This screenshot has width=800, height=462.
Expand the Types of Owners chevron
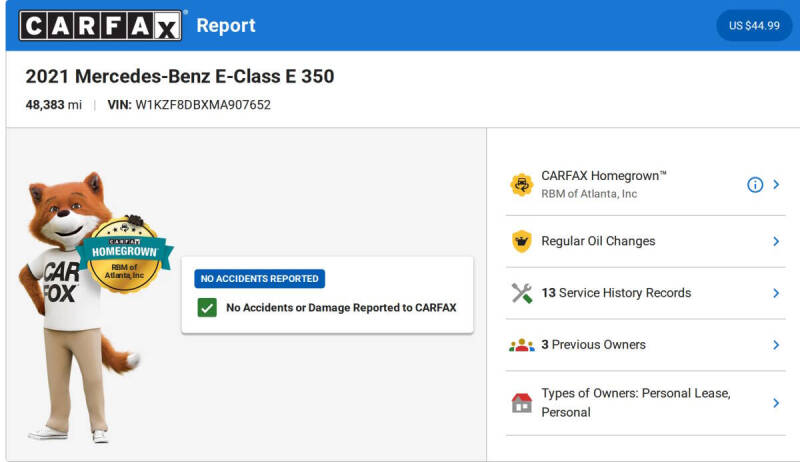pos(776,403)
